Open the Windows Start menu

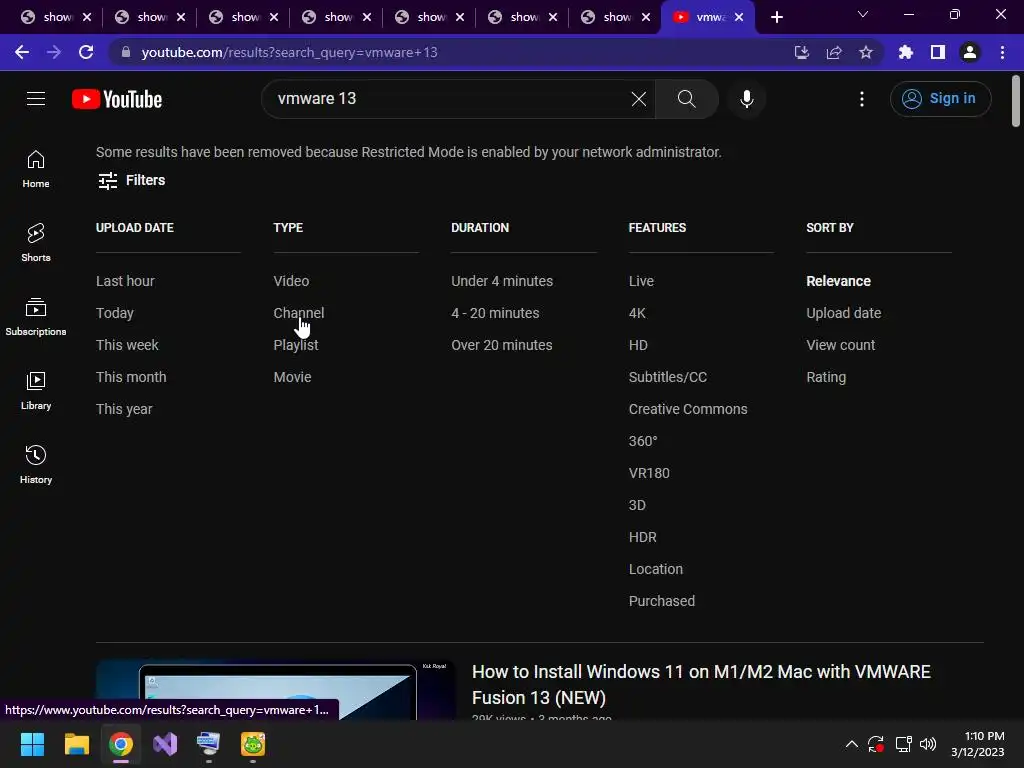click(32, 744)
